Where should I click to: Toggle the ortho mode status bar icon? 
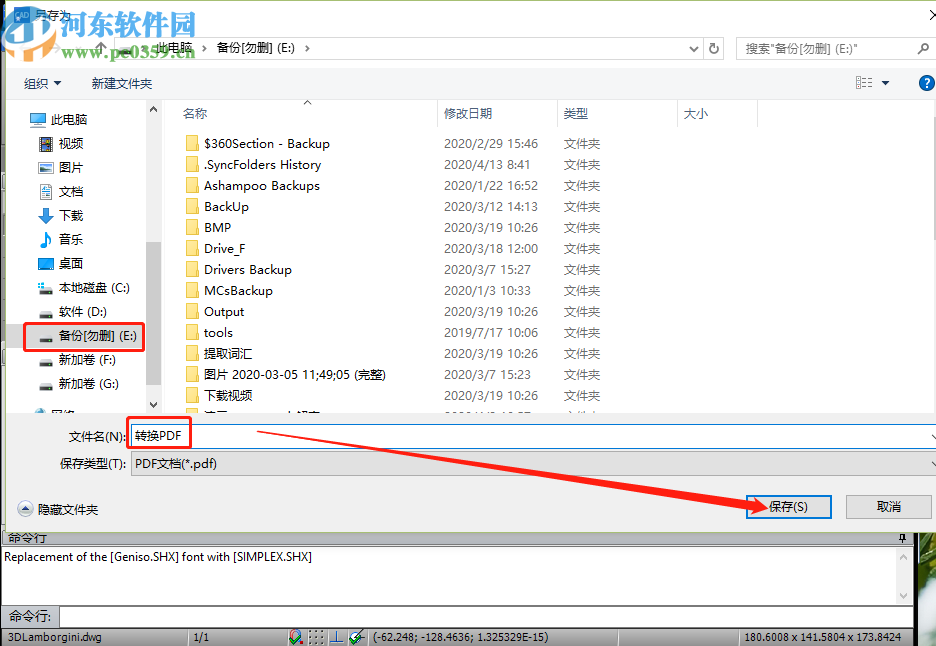[x=337, y=637]
